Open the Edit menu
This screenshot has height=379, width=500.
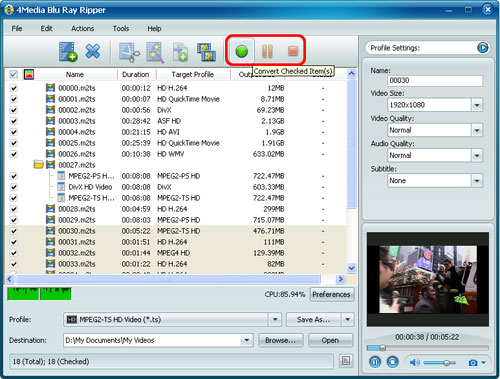coord(46,29)
